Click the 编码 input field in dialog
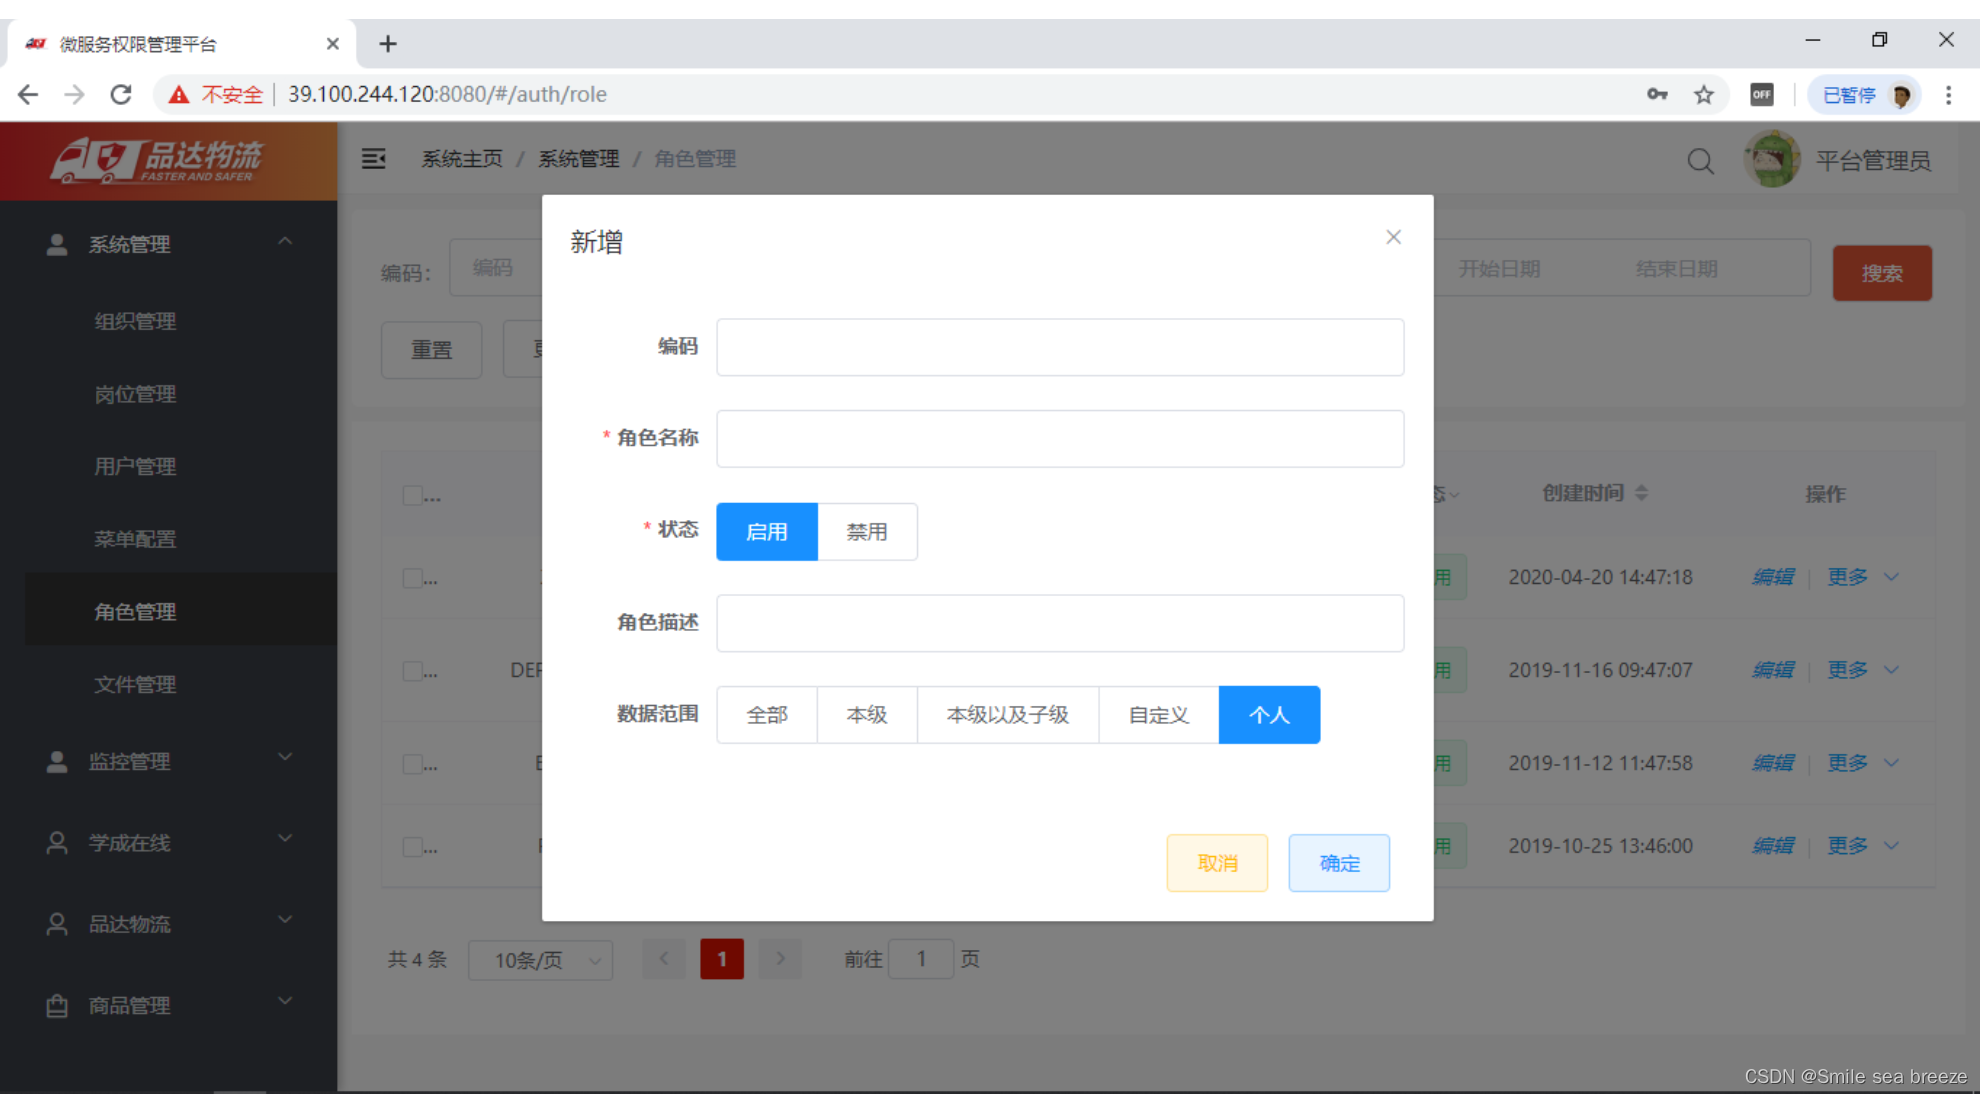Screen dimensions: 1983x1094 pyautogui.click(x=1060, y=347)
